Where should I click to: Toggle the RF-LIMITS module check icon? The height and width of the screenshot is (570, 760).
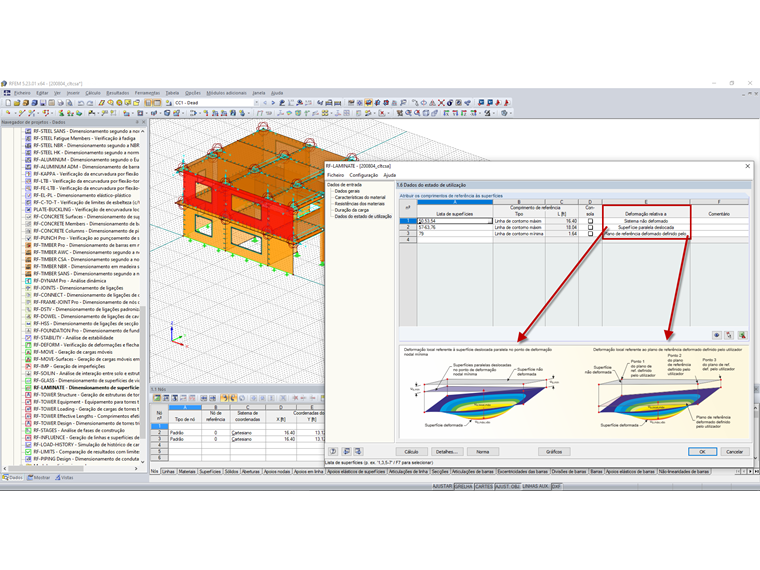(28, 452)
